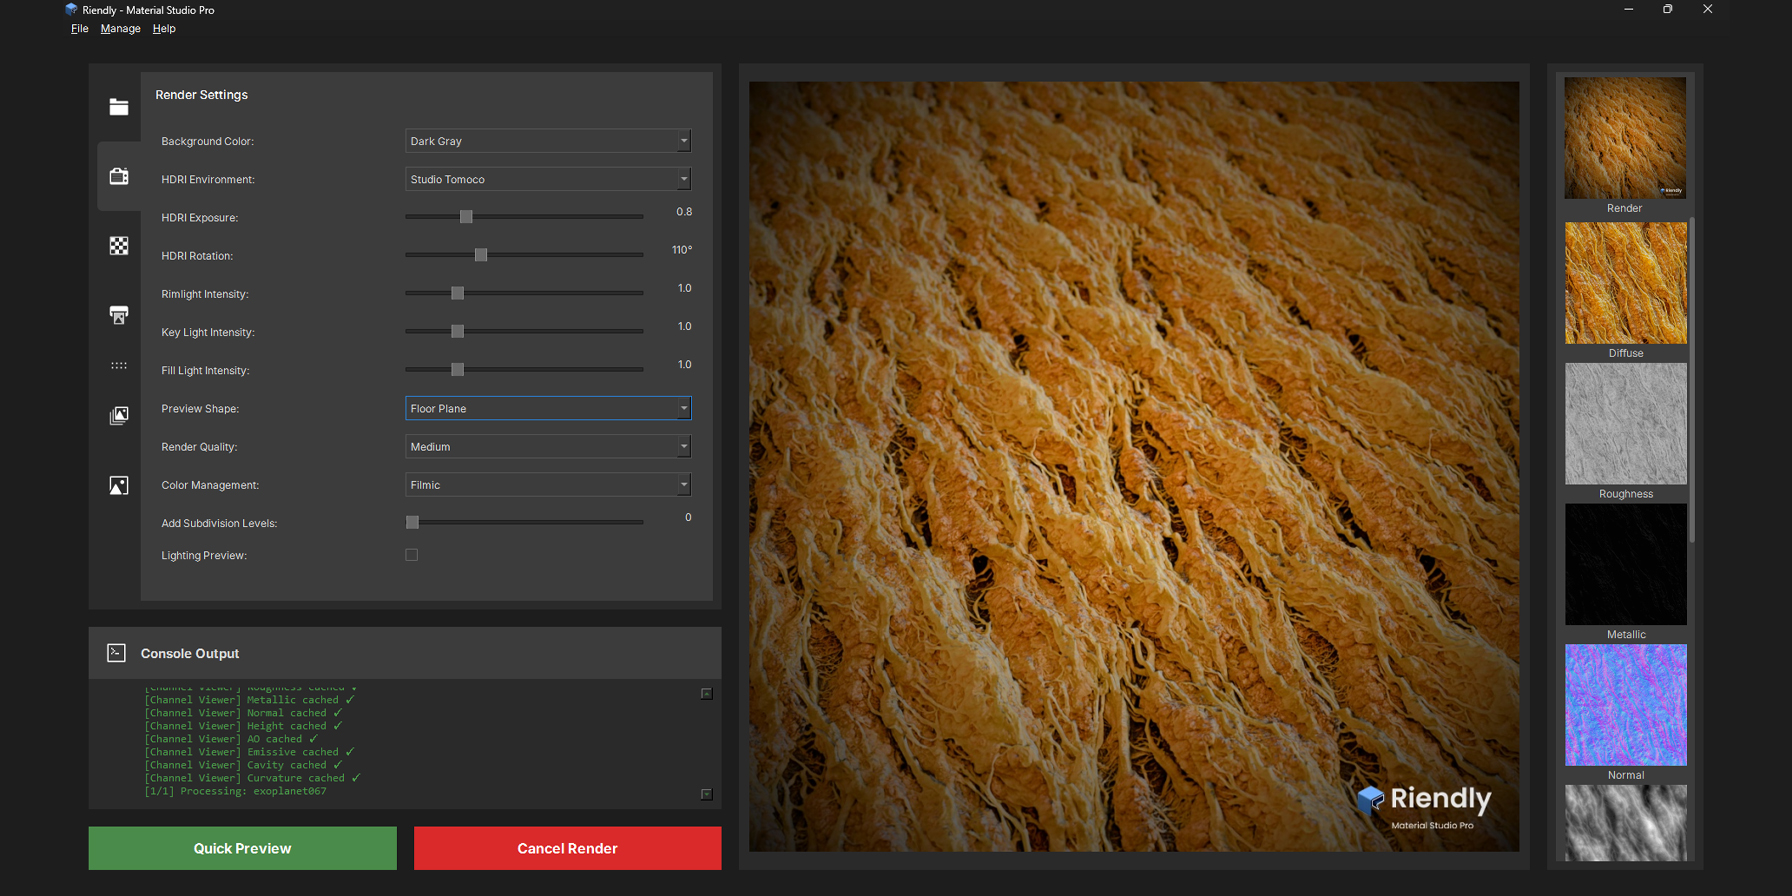The height and width of the screenshot is (896, 1792).
Task: Click the Riendly app icon in the title bar
Action: point(71,10)
